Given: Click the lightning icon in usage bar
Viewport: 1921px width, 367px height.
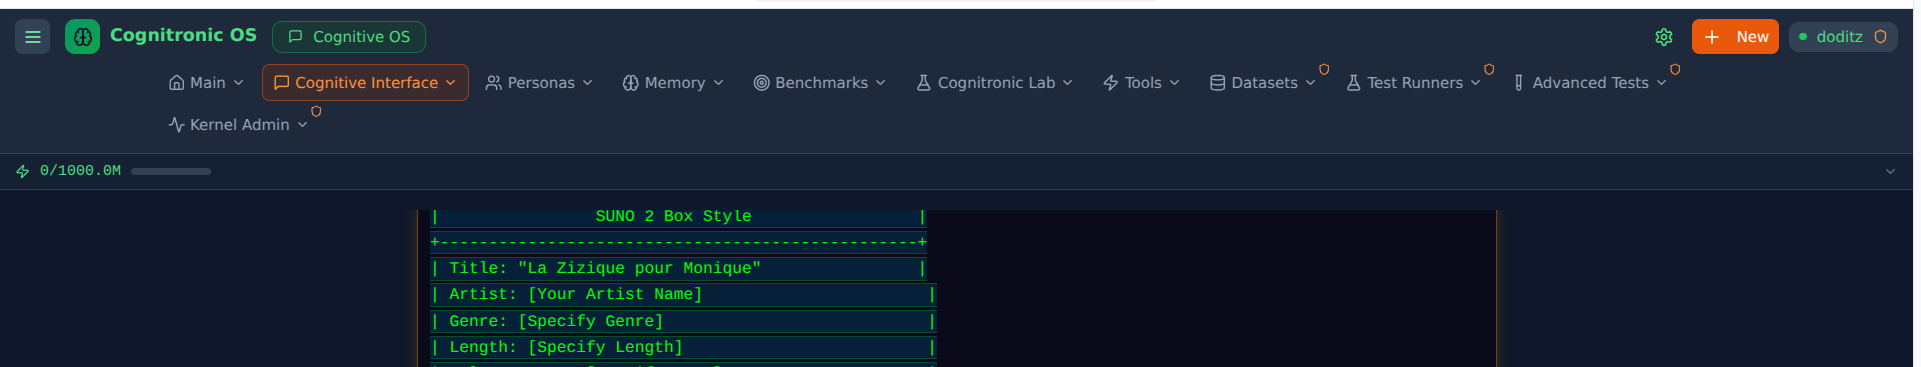Looking at the screenshot, I should point(23,171).
